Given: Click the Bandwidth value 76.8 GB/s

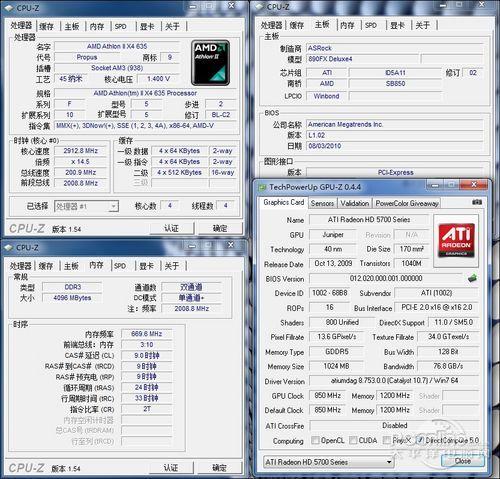Looking at the screenshot, I should pos(448,366).
